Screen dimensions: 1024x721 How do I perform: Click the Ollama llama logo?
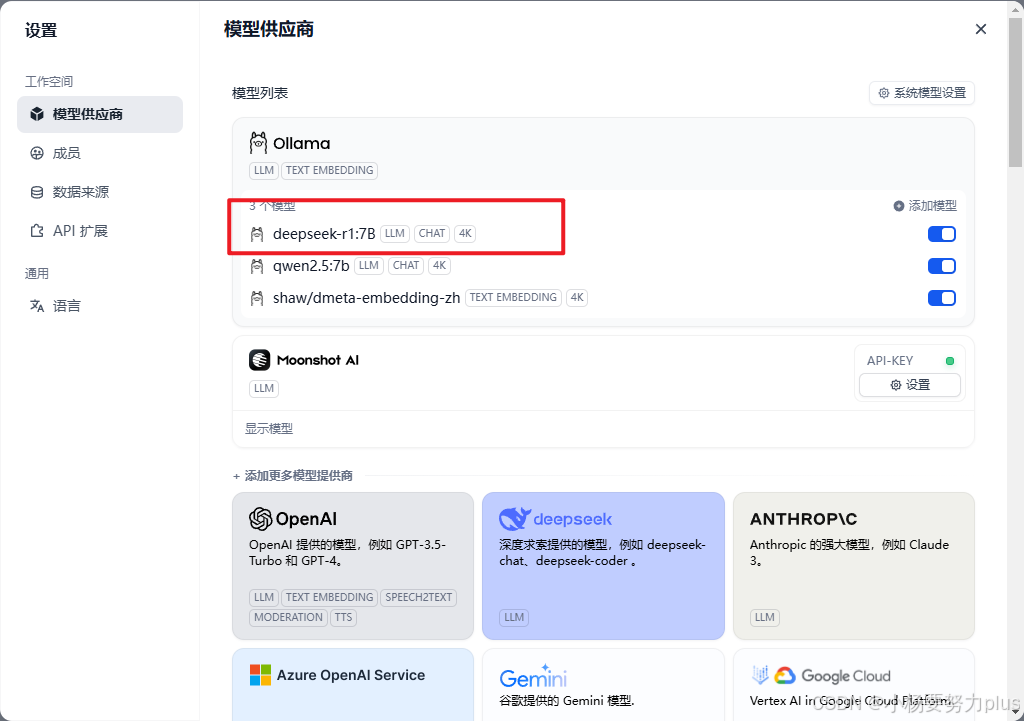pos(259,142)
